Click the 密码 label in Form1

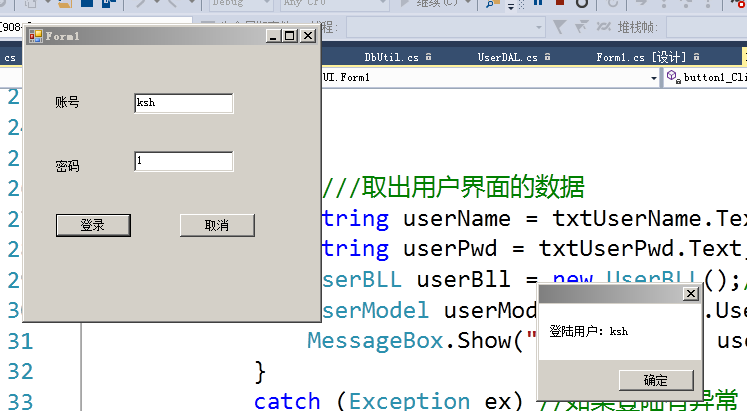click(x=67, y=166)
